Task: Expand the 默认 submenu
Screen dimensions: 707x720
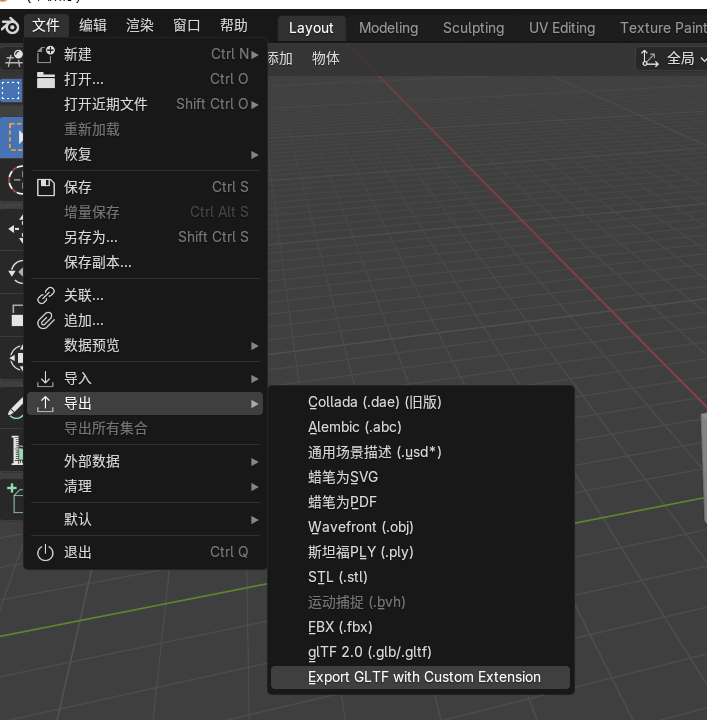Action: tap(254, 520)
